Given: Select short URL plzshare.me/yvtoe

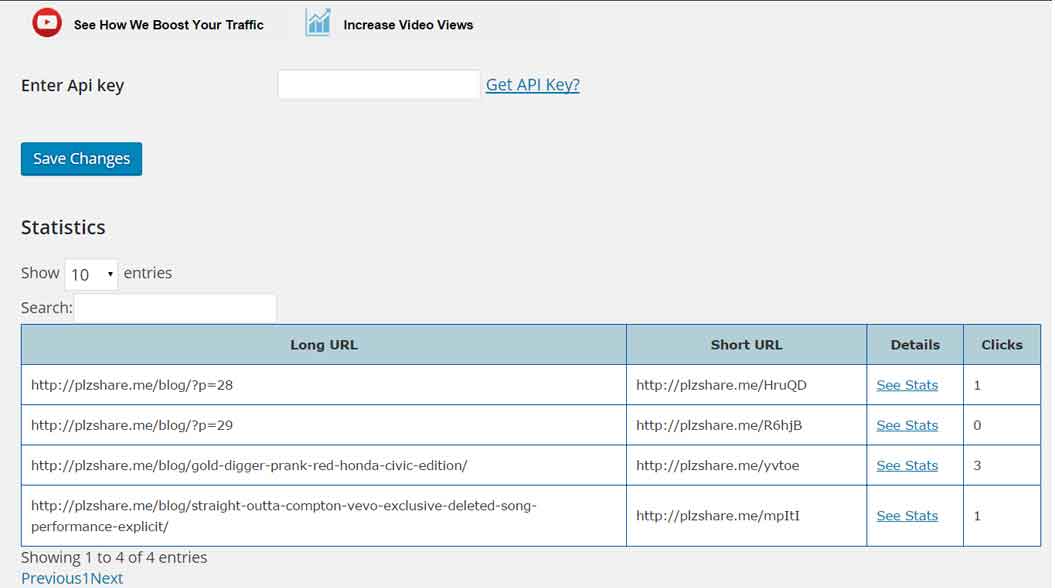Looking at the screenshot, I should click(718, 466).
